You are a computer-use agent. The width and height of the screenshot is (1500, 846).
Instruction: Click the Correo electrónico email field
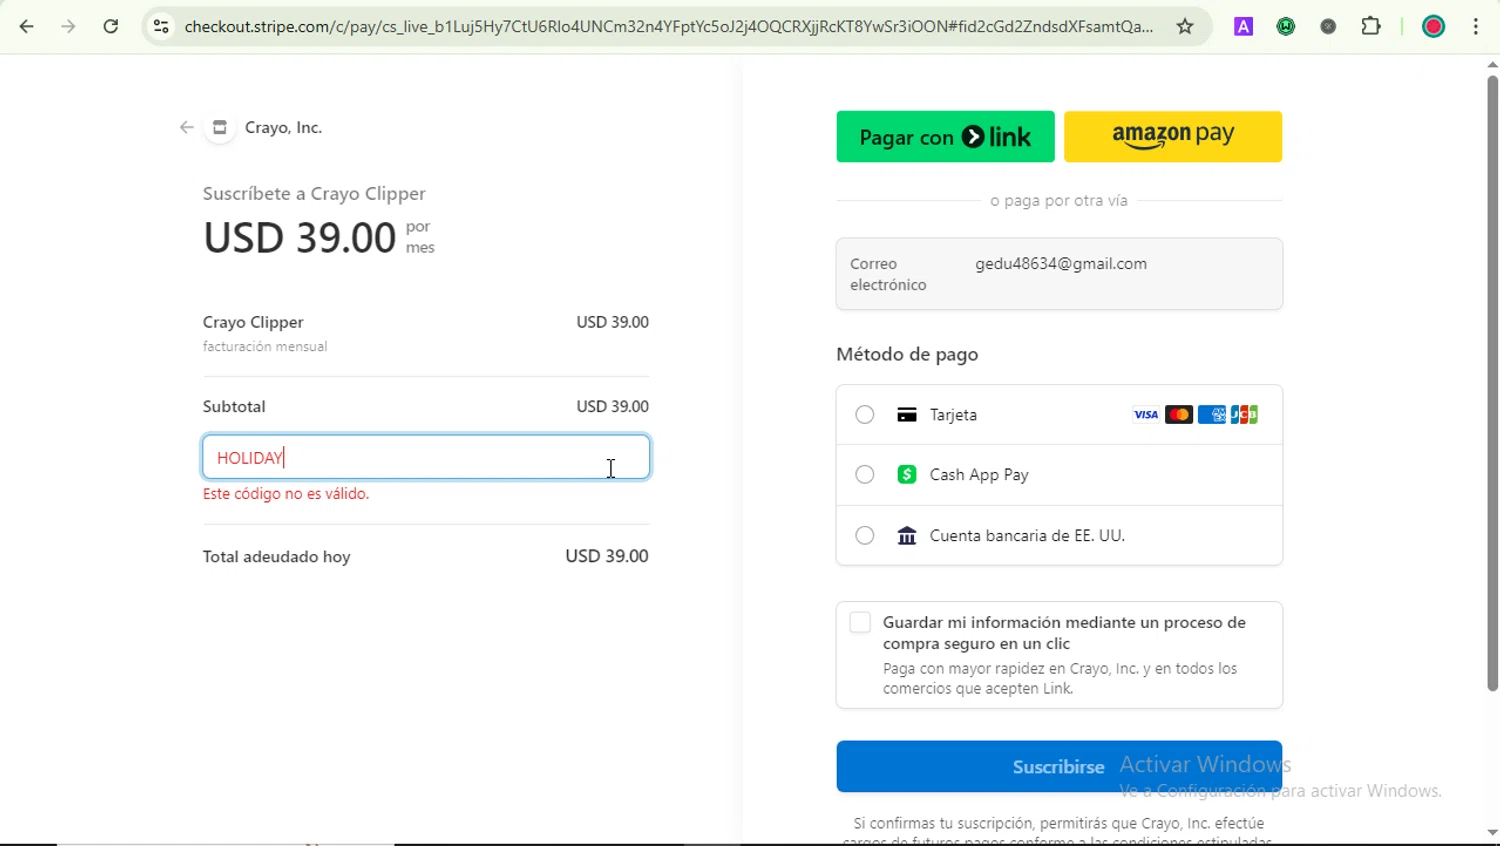click(x=1059, y=274)
